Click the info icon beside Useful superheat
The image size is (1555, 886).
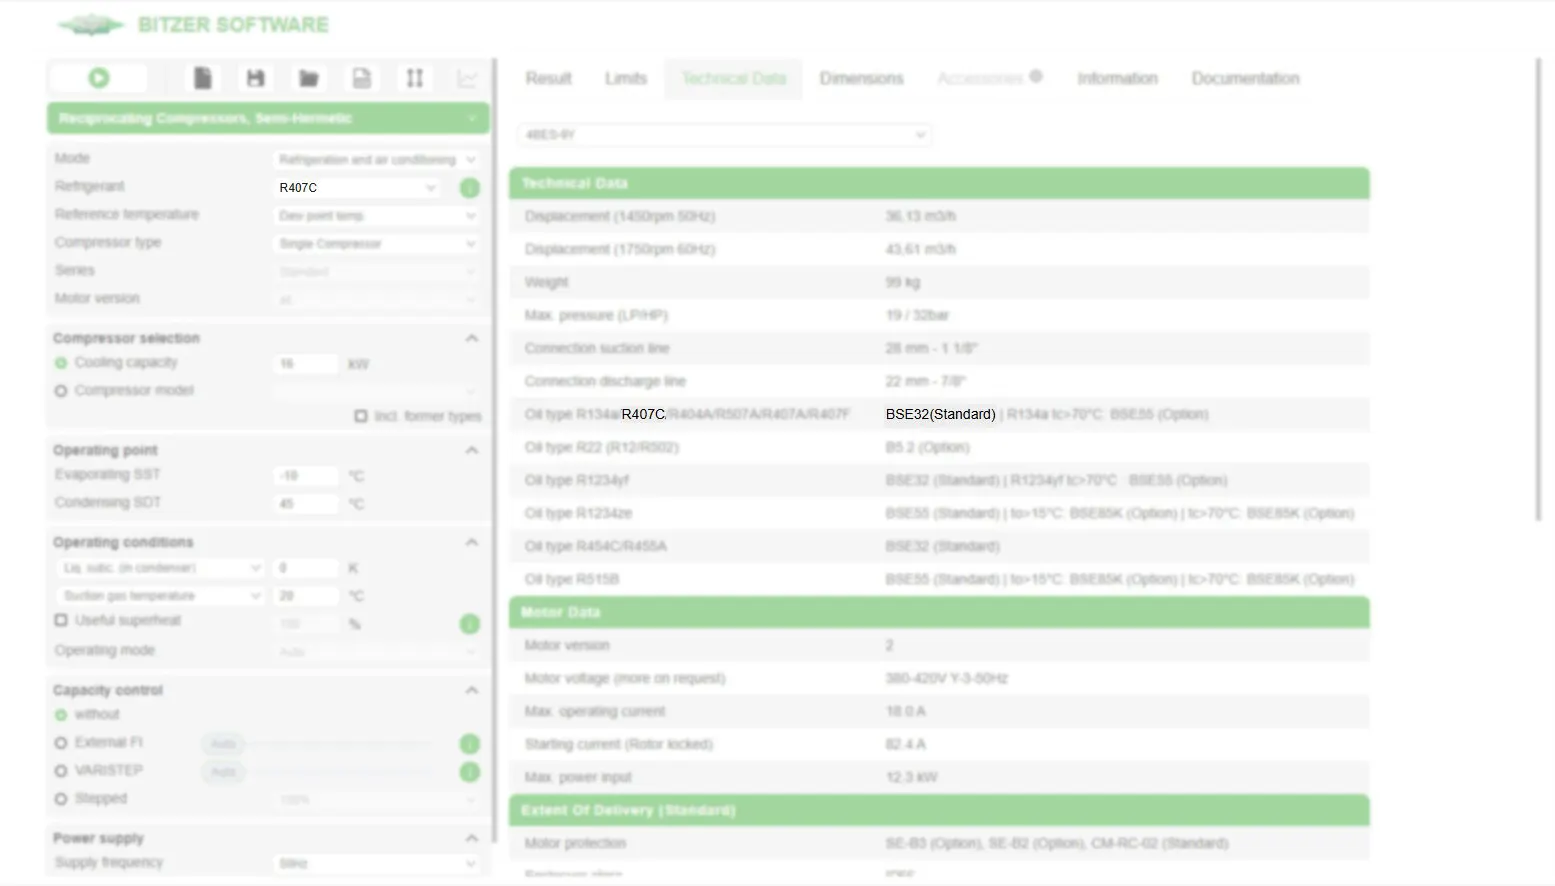[x=469, y=624]
